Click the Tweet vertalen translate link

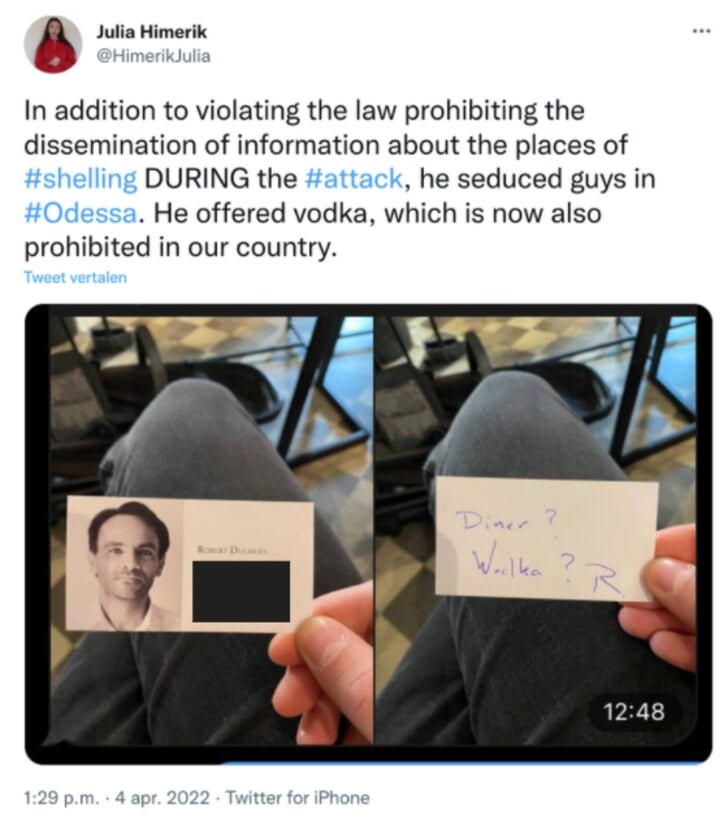(x=75, y=277)
